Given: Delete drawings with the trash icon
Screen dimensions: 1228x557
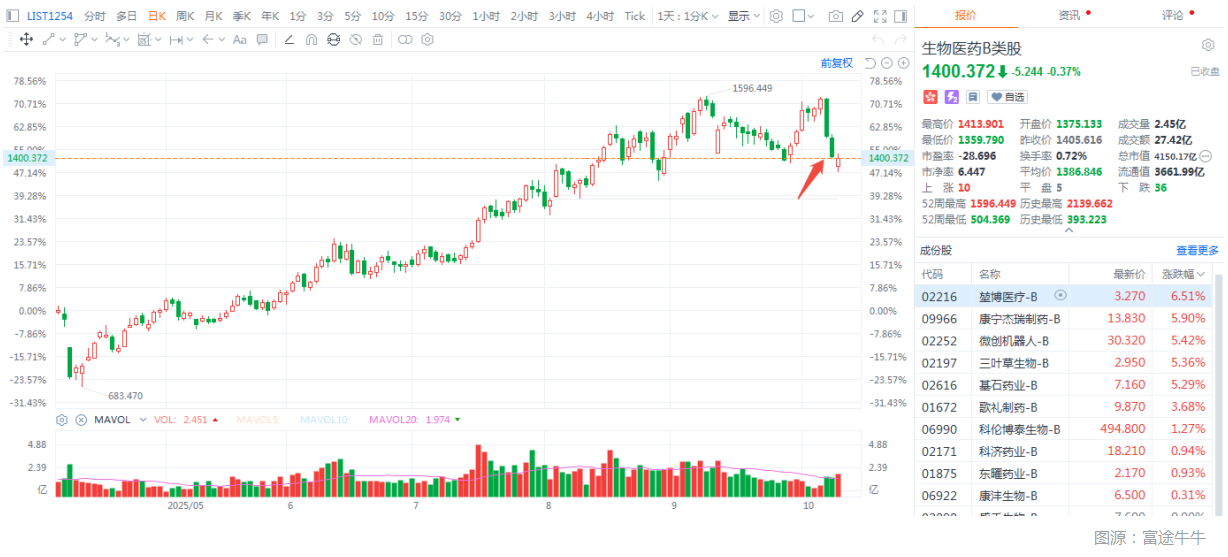Looking at the screenshot, I should 377,39.
